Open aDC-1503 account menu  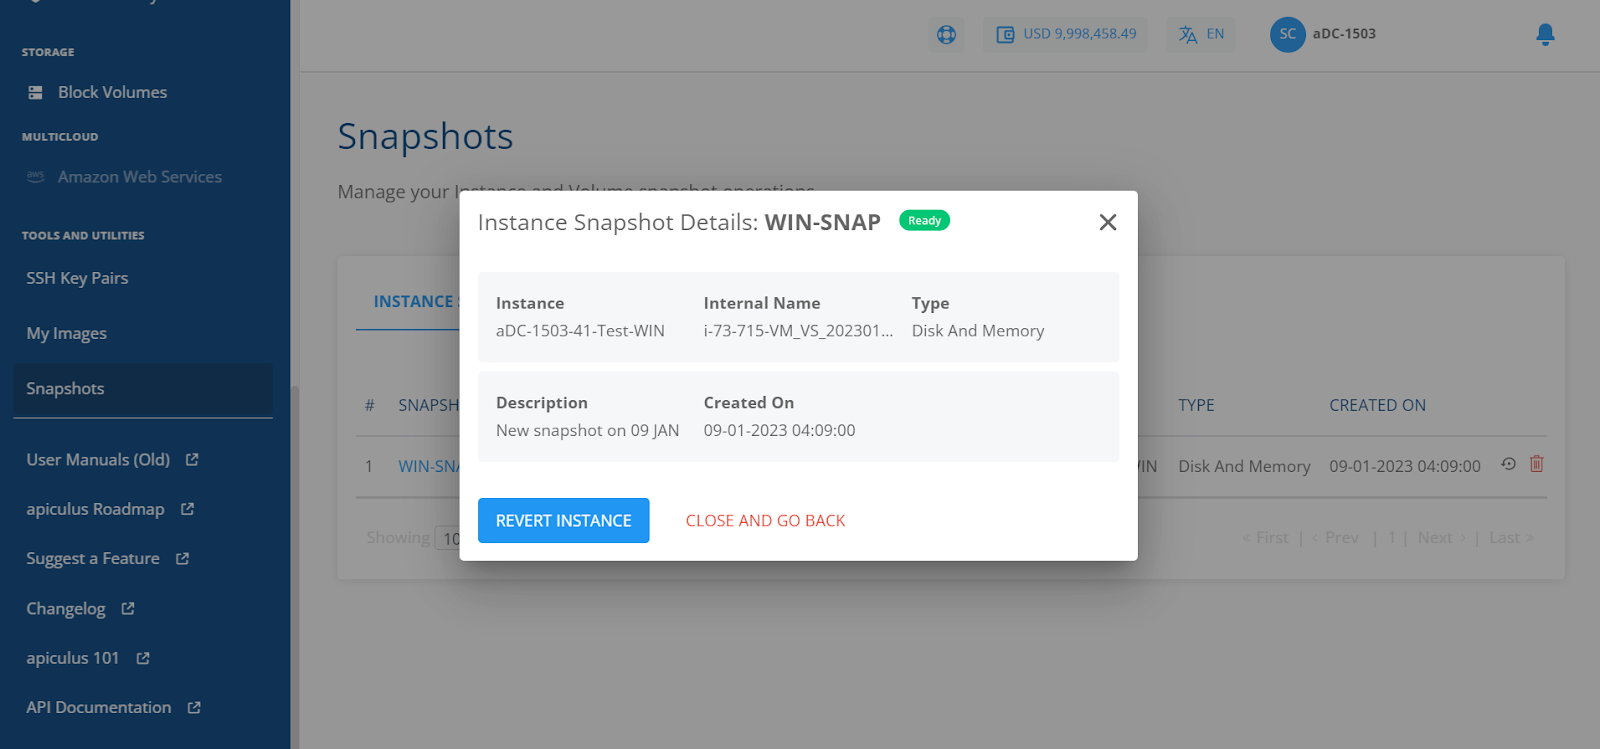click(1344, 34)
